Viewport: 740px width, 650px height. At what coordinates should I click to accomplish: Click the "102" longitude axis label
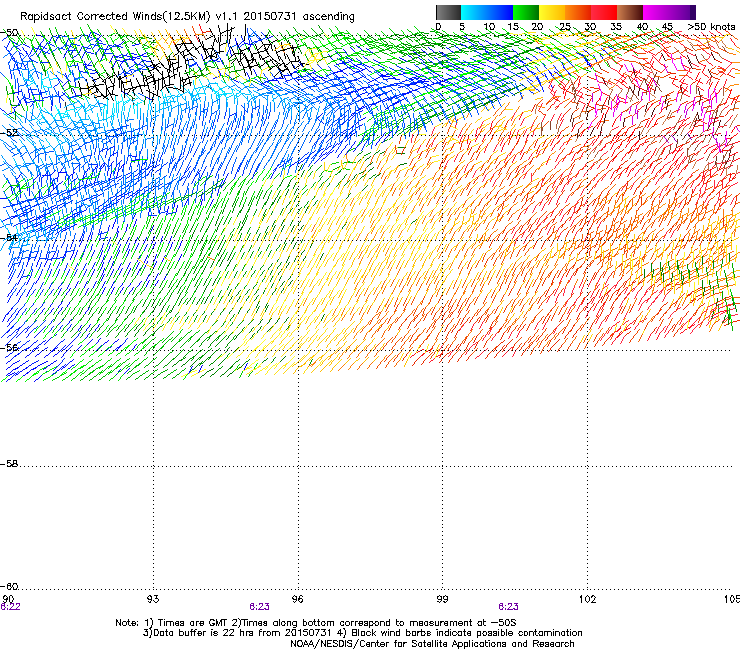[x=588, y=599]
